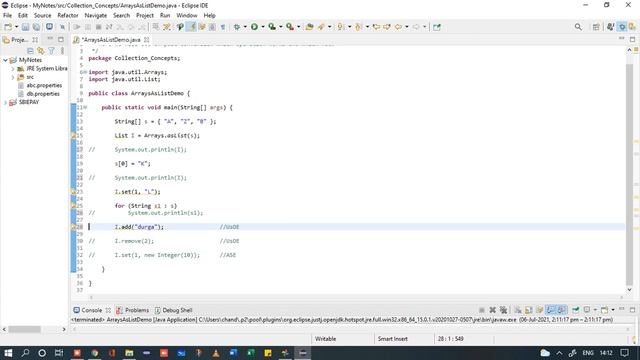640x360 pixels.
Task: Expand the src folder node
Action: (13, 77)
